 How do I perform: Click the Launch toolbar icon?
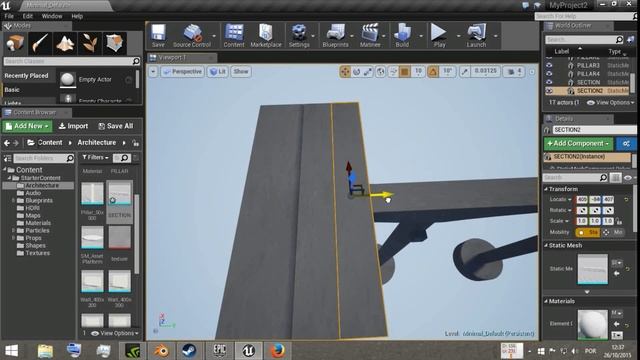(476, 36)
